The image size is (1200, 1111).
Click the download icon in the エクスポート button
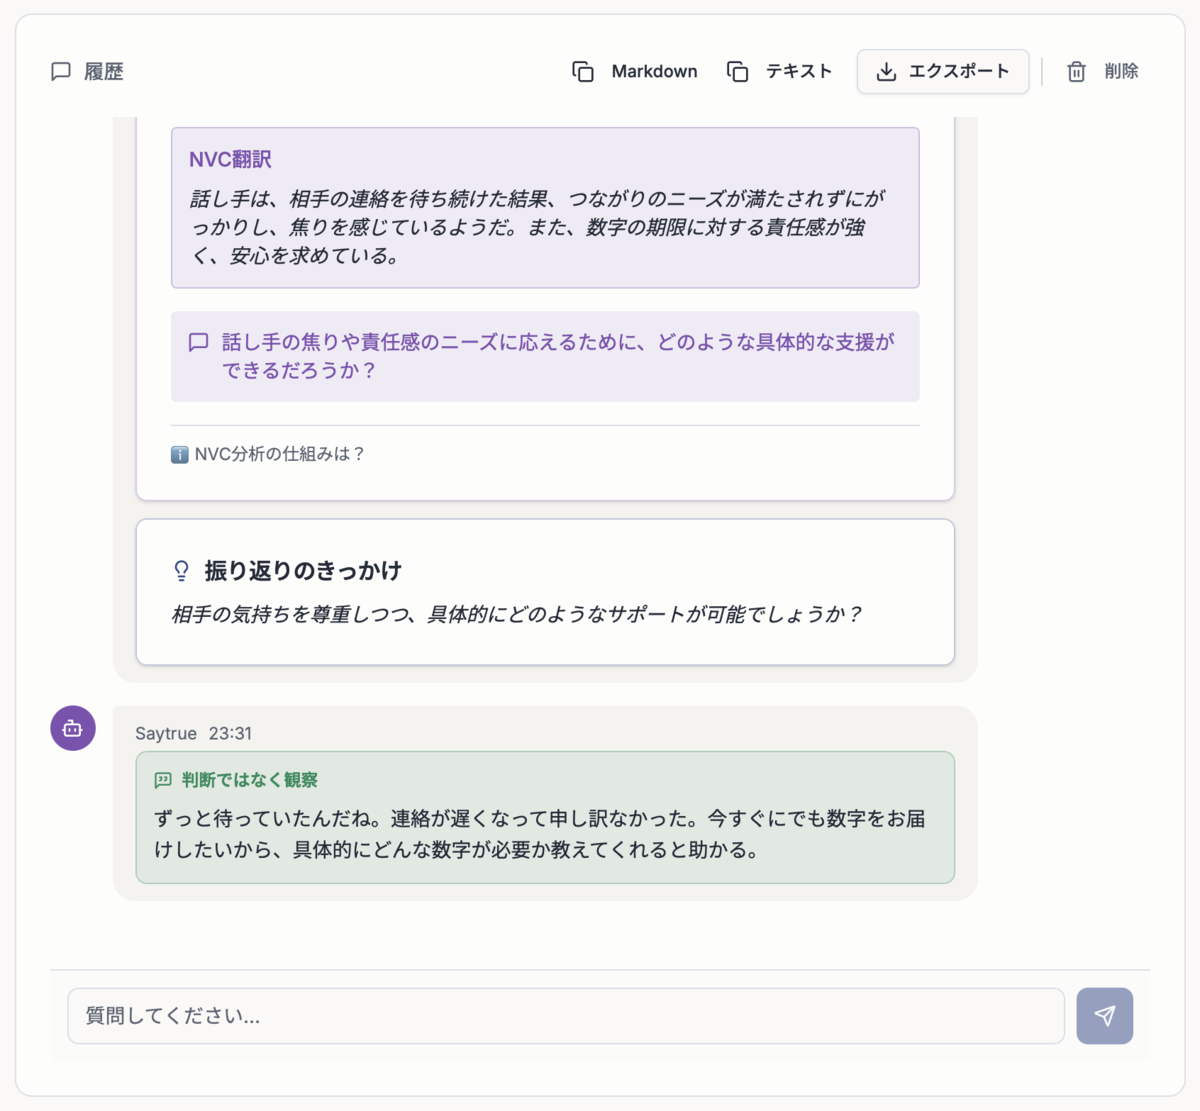[x=886, y=72]
